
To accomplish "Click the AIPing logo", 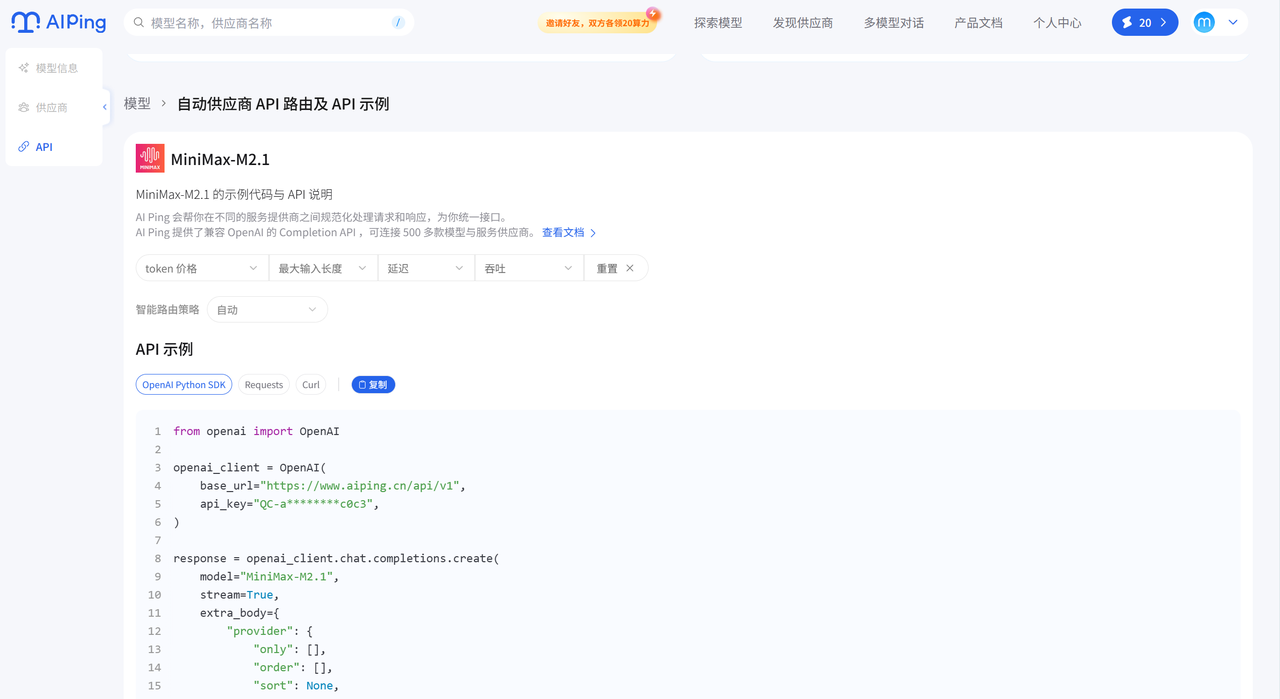I will pos(58,22).
